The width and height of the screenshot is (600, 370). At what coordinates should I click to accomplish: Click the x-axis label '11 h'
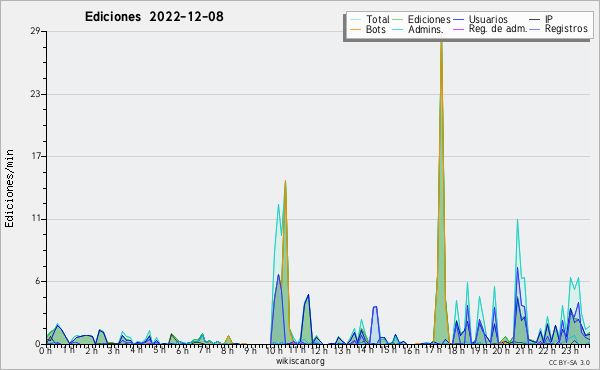pyautogui.click(x=297, y=351)
